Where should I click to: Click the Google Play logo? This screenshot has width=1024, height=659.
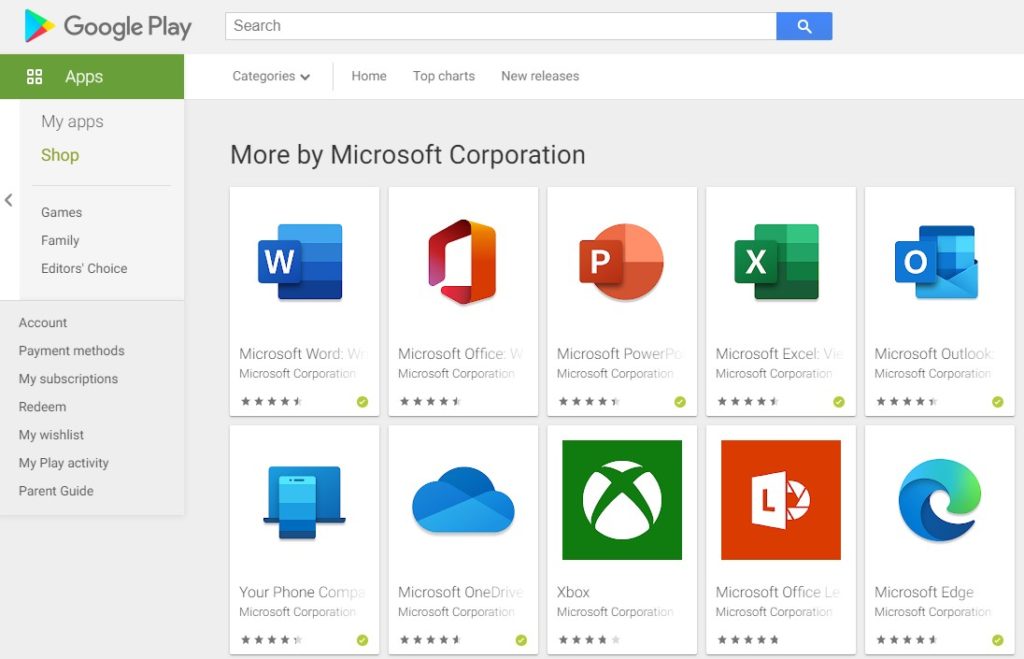(107, 27)
